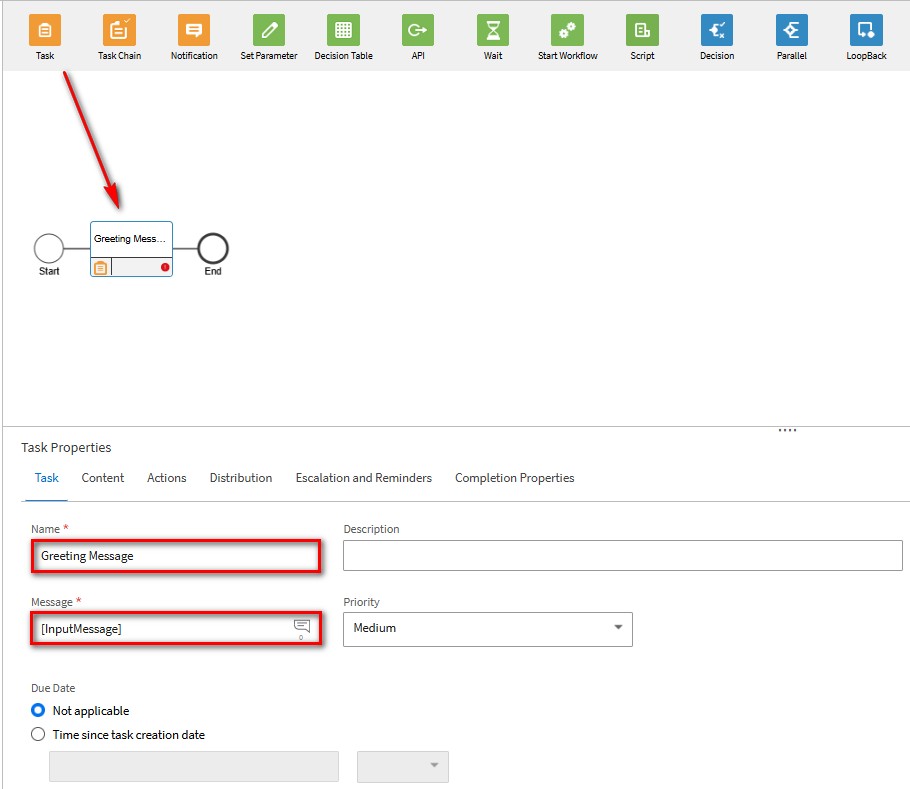Screen dimensions: 910x789
Task: Select the LoopBack activity icon
Action: coord(866,30)
